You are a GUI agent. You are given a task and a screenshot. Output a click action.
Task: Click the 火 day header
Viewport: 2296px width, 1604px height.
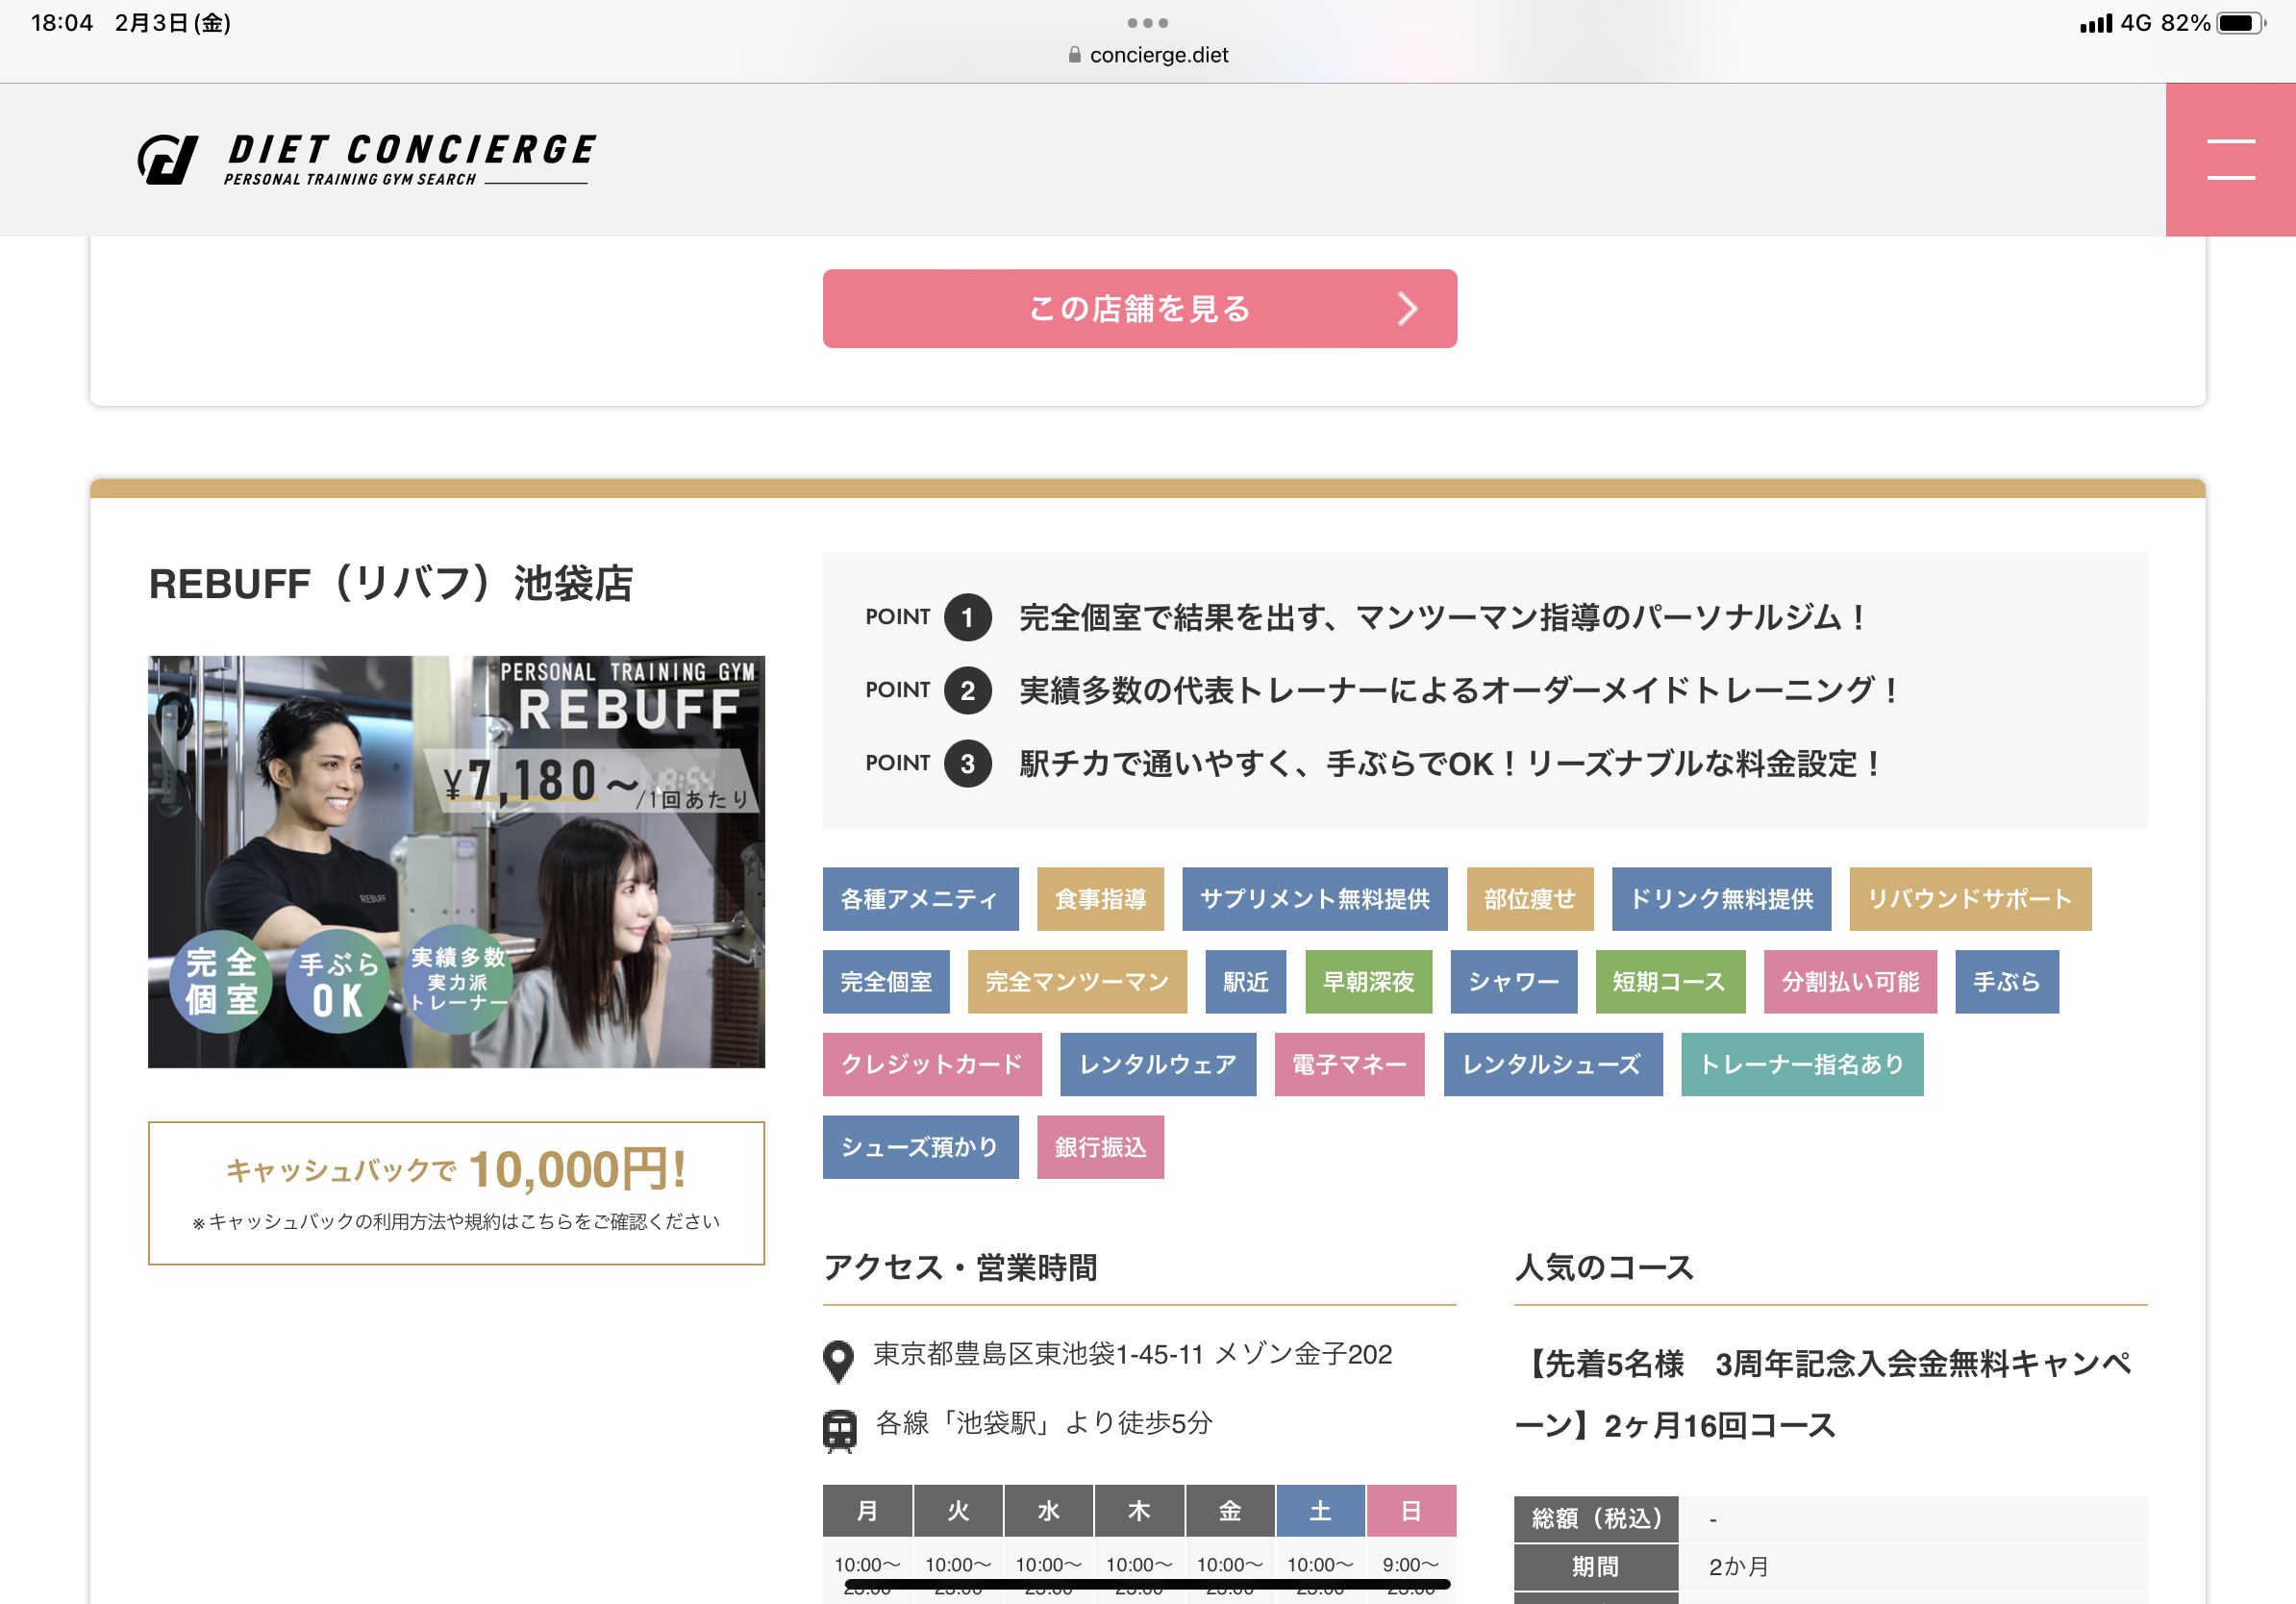click(958, 1511)
